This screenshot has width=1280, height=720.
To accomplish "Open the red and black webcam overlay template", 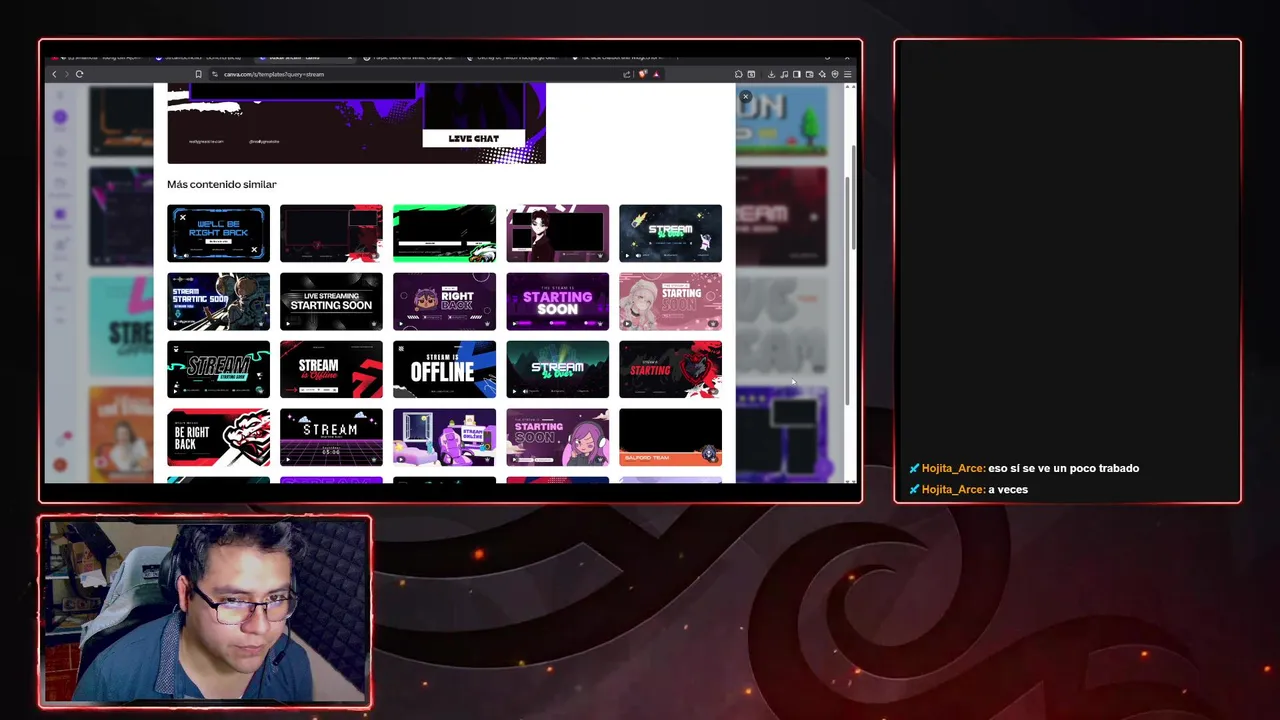I will coord(331,233).
